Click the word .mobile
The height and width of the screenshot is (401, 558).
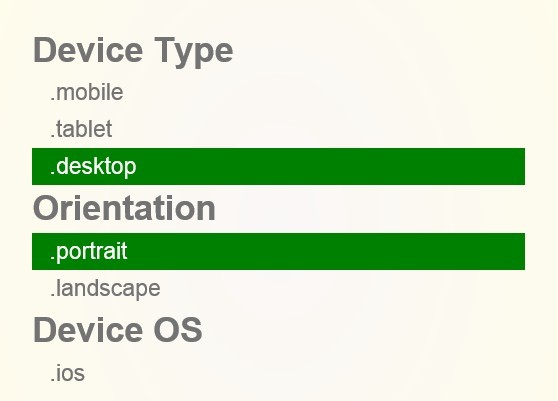point(87,93)
